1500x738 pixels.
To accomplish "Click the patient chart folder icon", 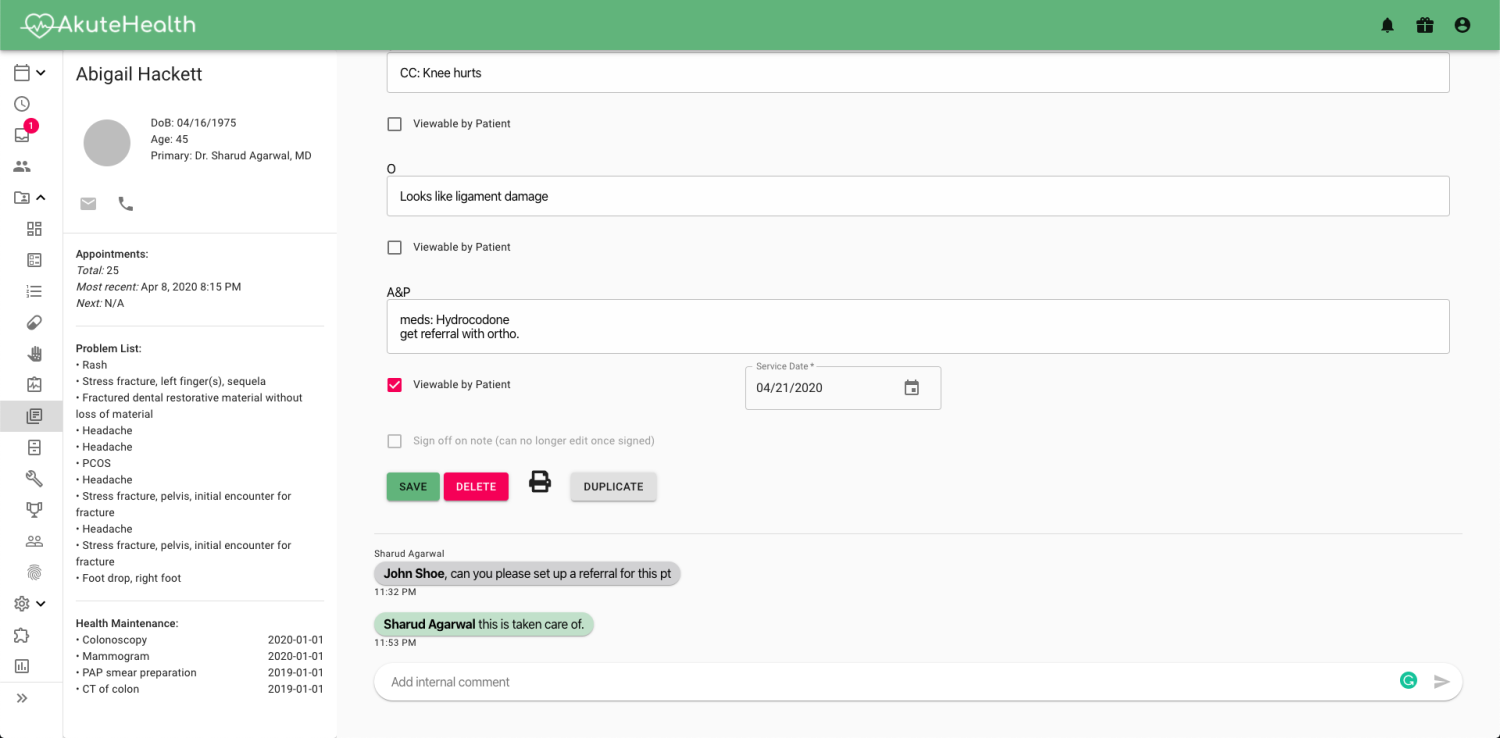I will point(22,198).
